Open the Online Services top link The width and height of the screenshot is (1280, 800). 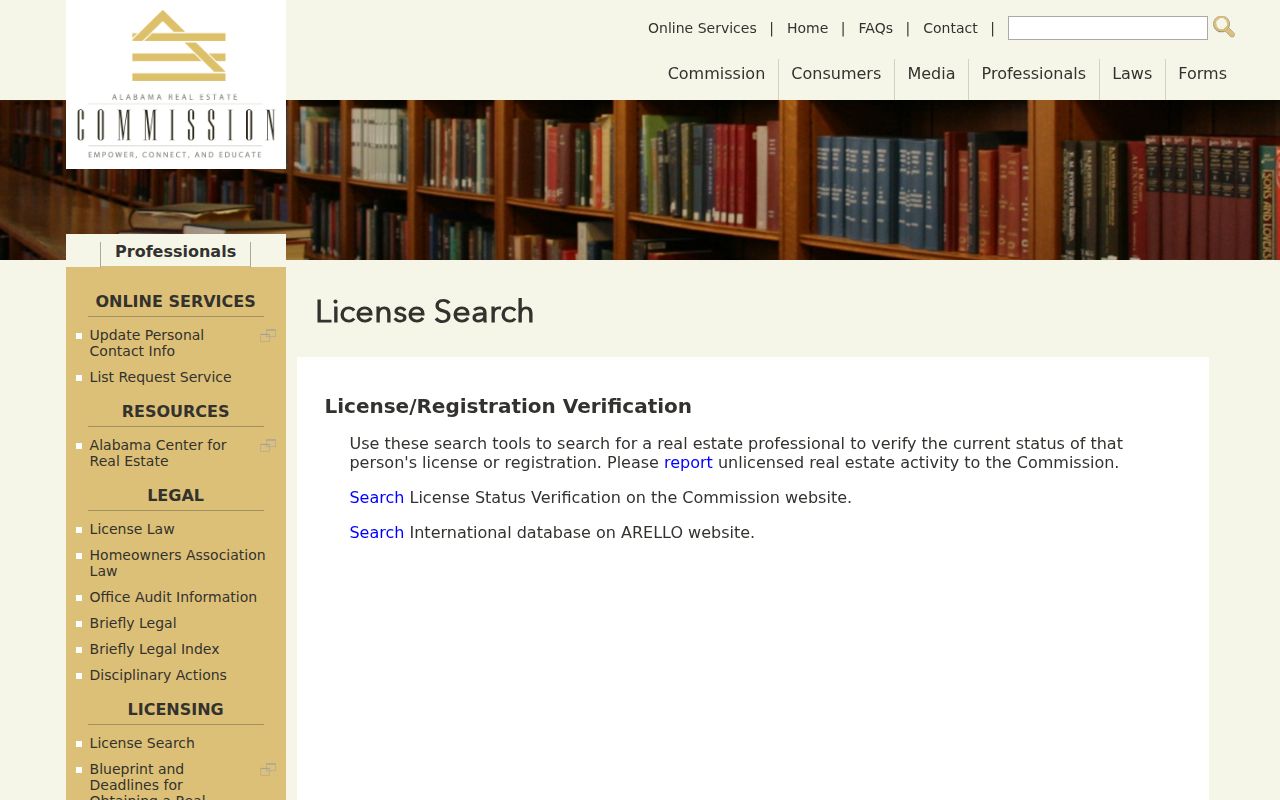(x=702, y=28)
